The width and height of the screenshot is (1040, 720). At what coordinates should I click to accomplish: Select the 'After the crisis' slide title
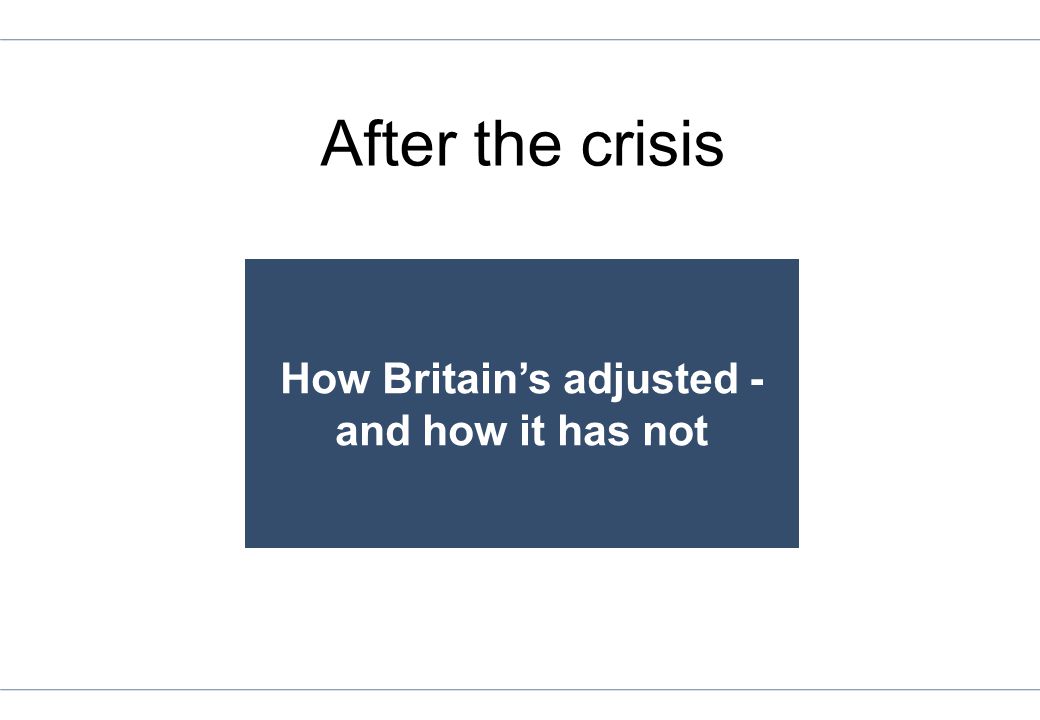point(522,144)
